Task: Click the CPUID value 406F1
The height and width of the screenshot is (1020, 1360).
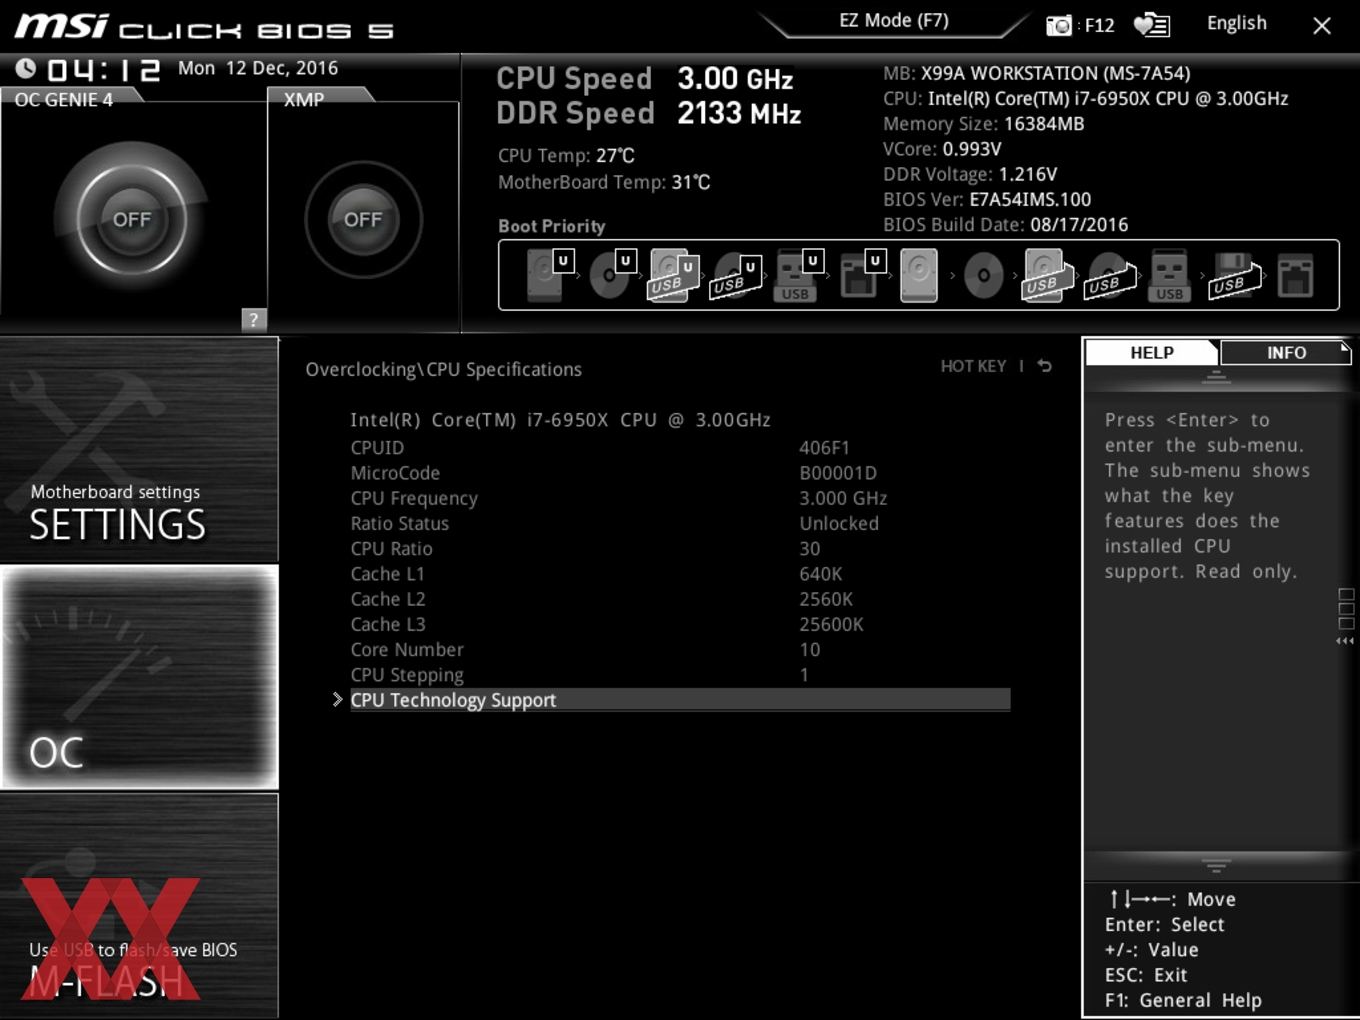Action: coord(824,448)
